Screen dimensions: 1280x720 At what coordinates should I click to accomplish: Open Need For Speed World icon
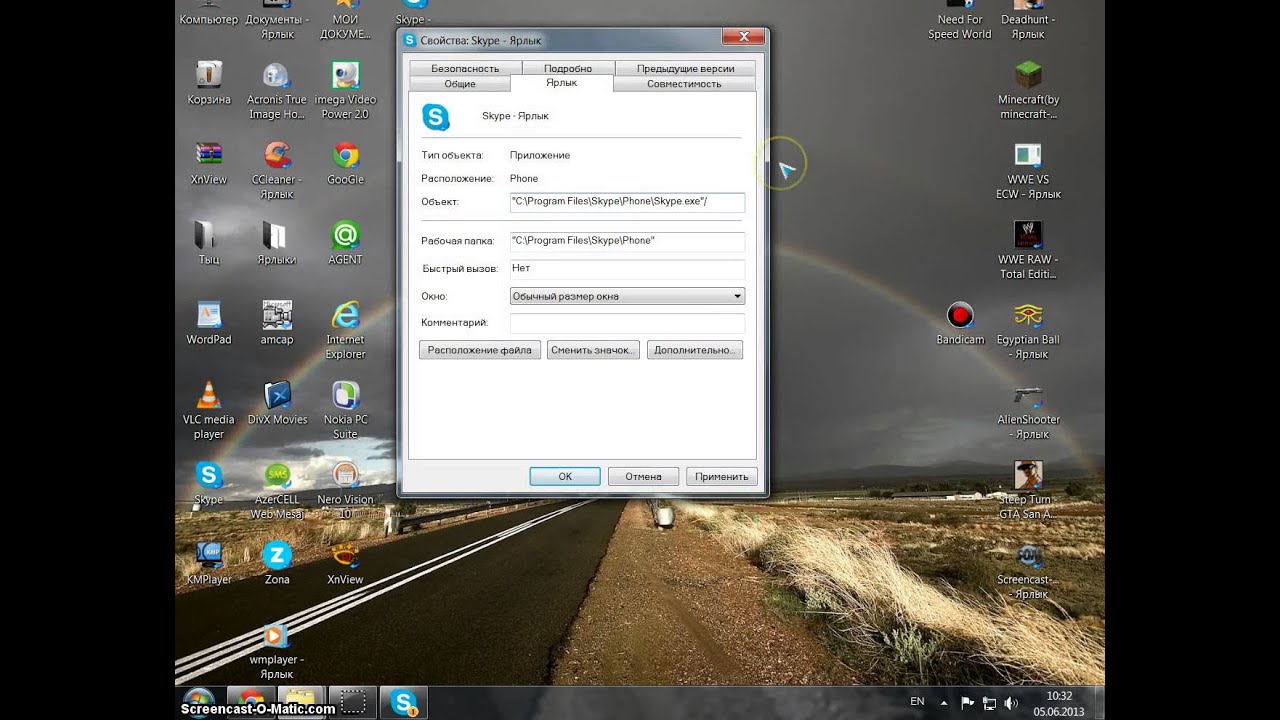960,20
